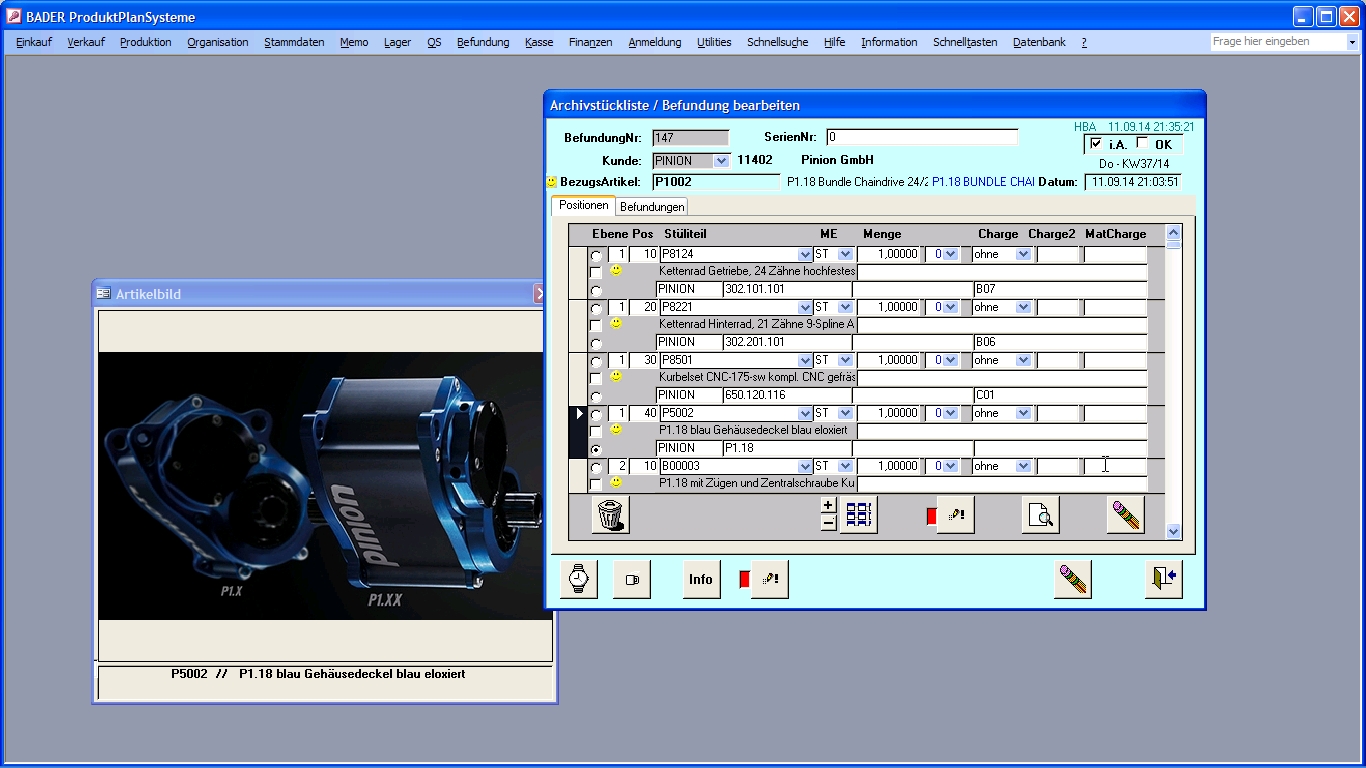Viewport: 1366px width, 768px height.
Task: Click the pencil icon beside the exit door
Action: pyautogui.click(x=1073, y=579)
